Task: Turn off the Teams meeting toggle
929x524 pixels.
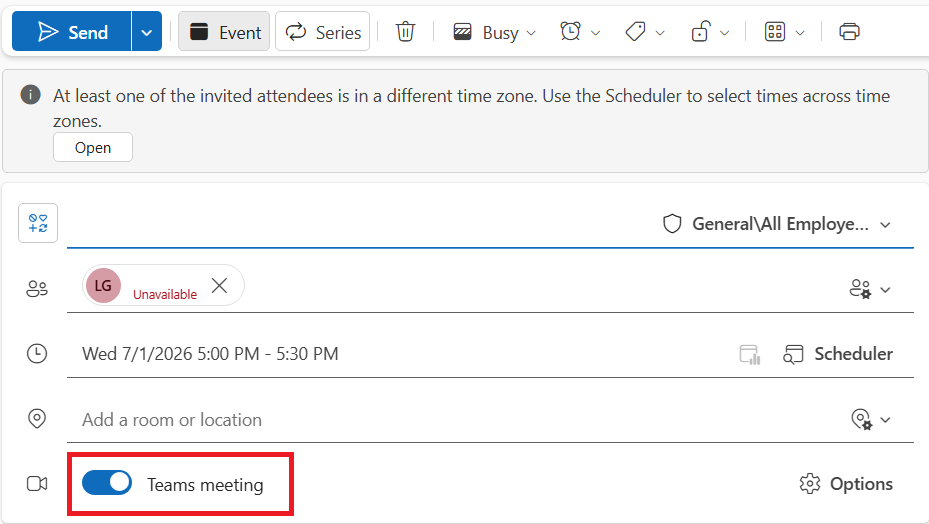Action: tap(107, 483)
